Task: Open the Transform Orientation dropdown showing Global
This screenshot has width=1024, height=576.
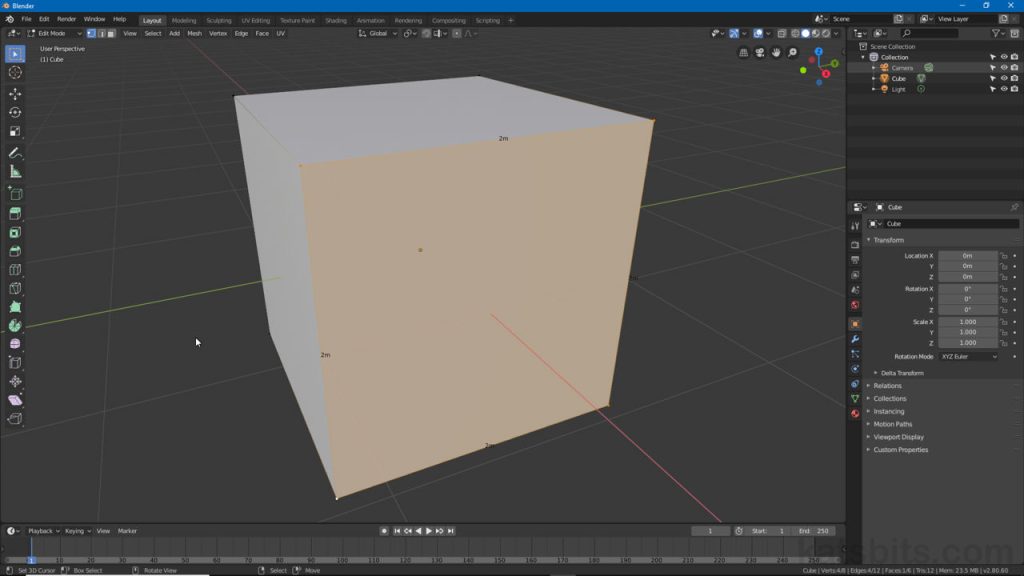Action: pyautogui.click(x=380, y=33)
